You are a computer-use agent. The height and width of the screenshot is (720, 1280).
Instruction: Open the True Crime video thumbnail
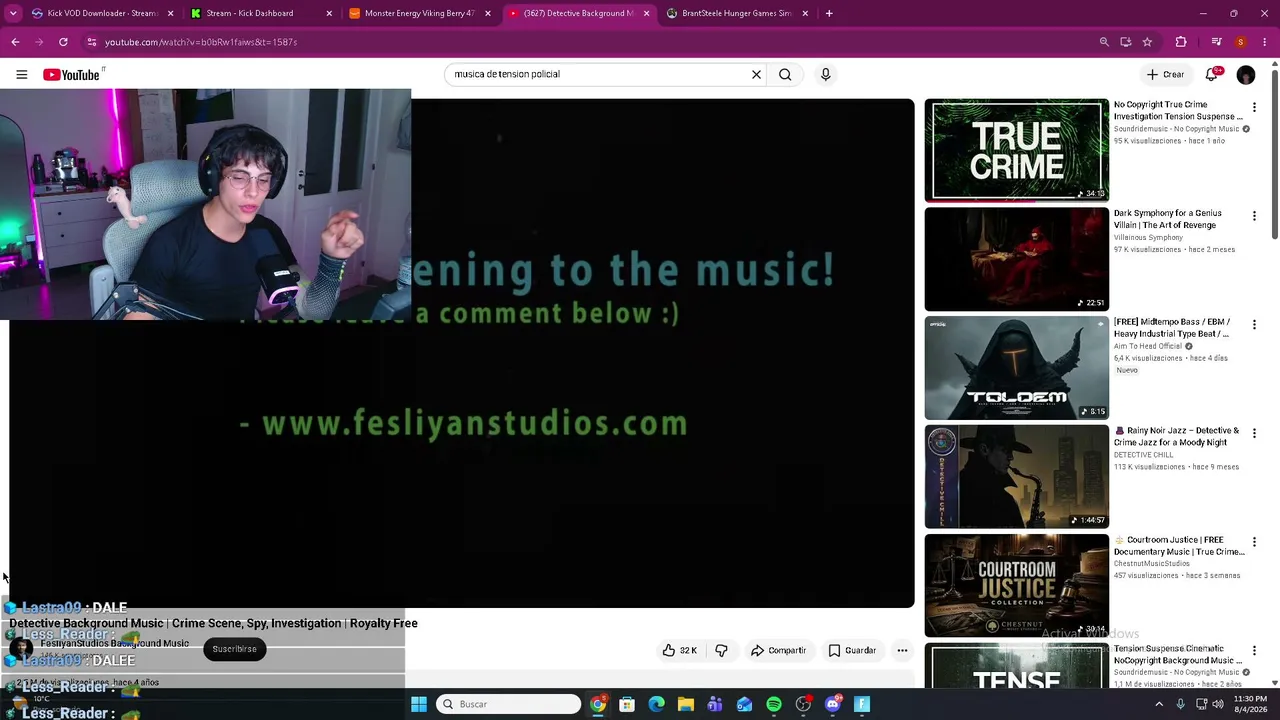[1017, 150]
